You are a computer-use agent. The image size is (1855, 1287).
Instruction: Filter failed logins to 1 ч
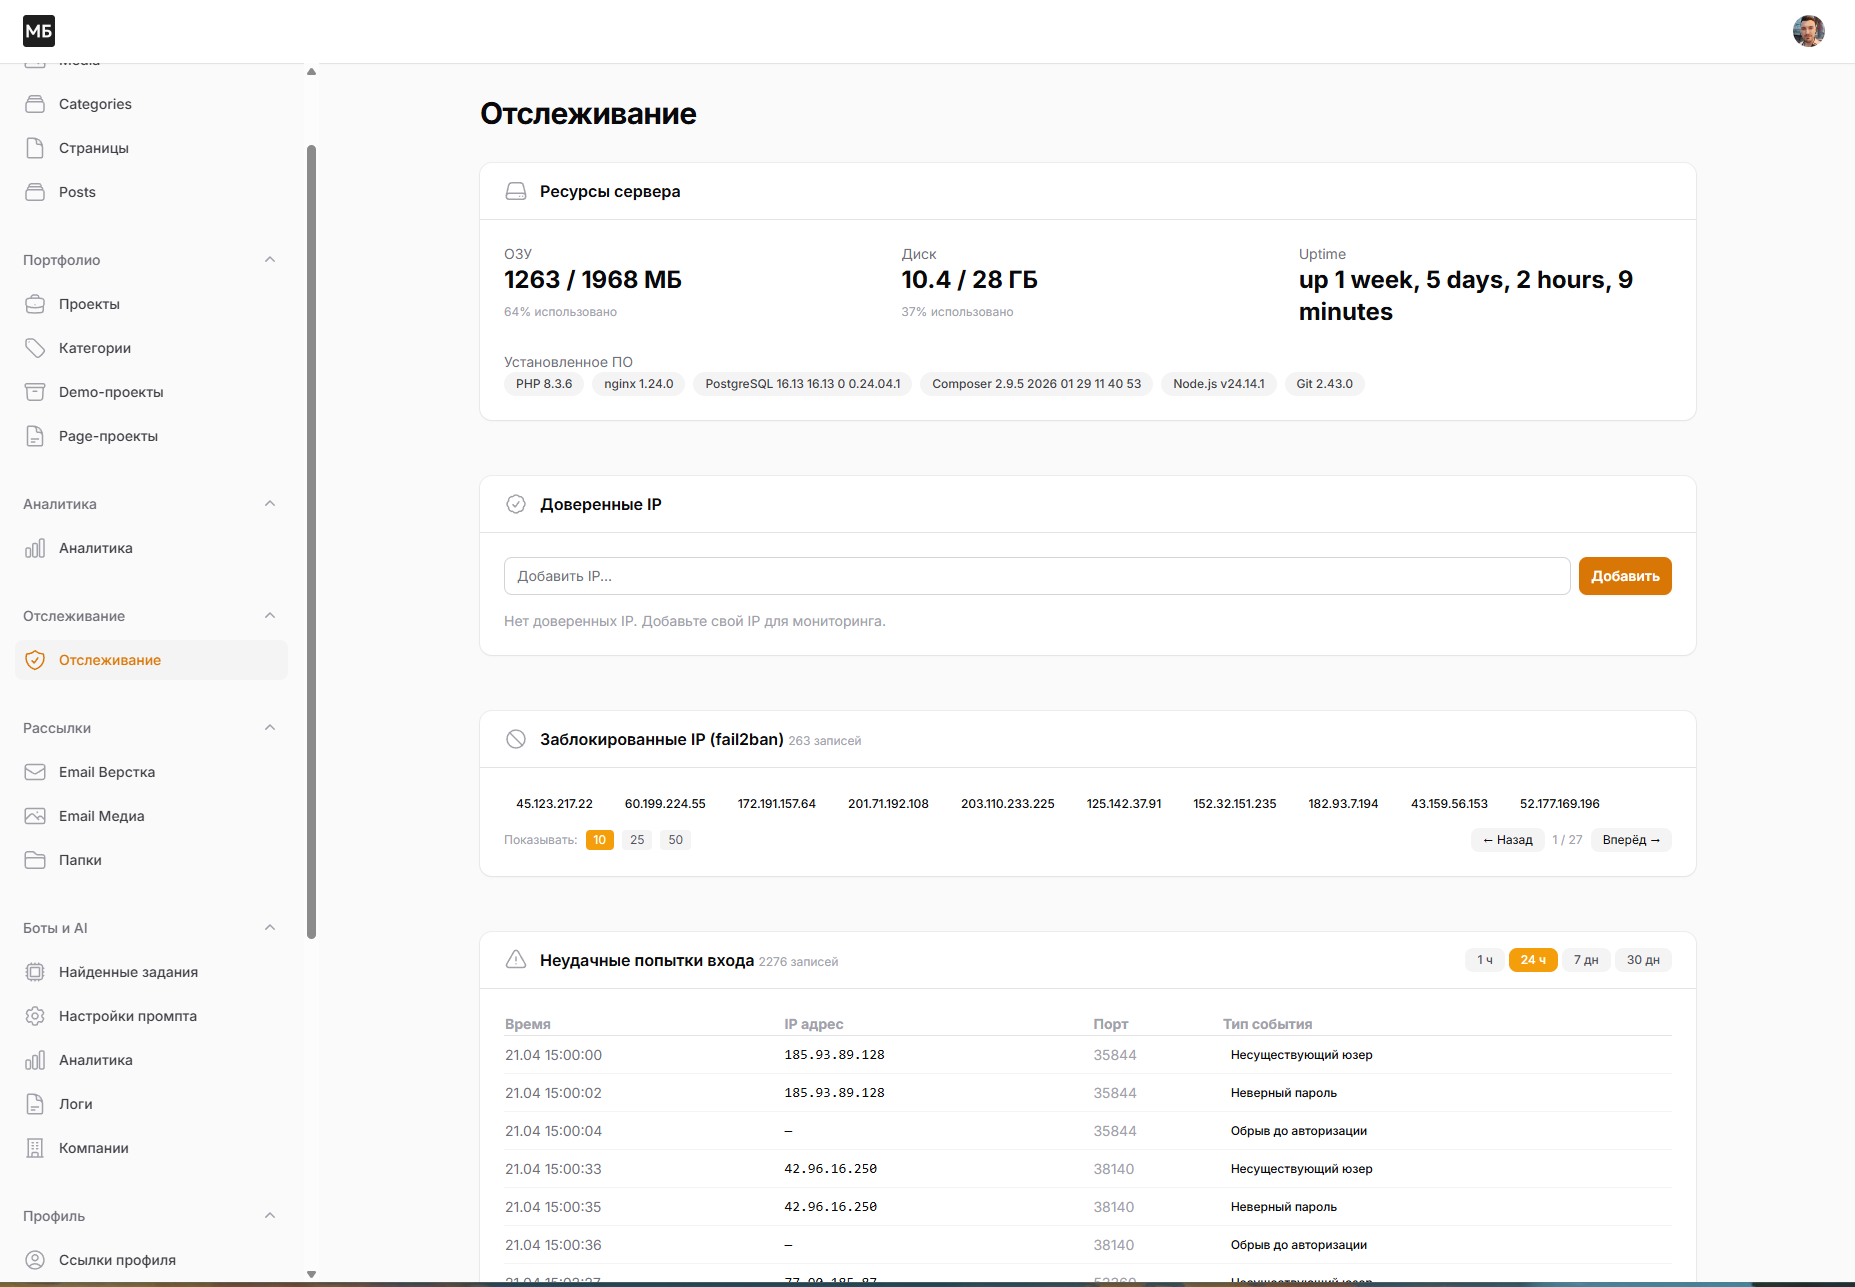pyautogui.click(x=1484, y=960)
